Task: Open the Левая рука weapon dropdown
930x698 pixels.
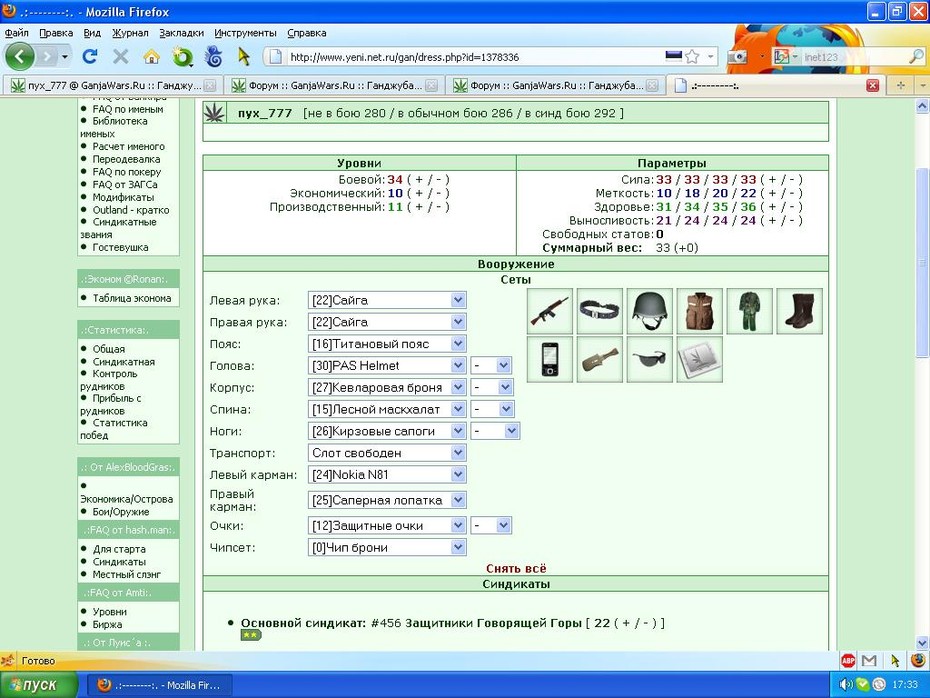Action: [x=387, y=300]
